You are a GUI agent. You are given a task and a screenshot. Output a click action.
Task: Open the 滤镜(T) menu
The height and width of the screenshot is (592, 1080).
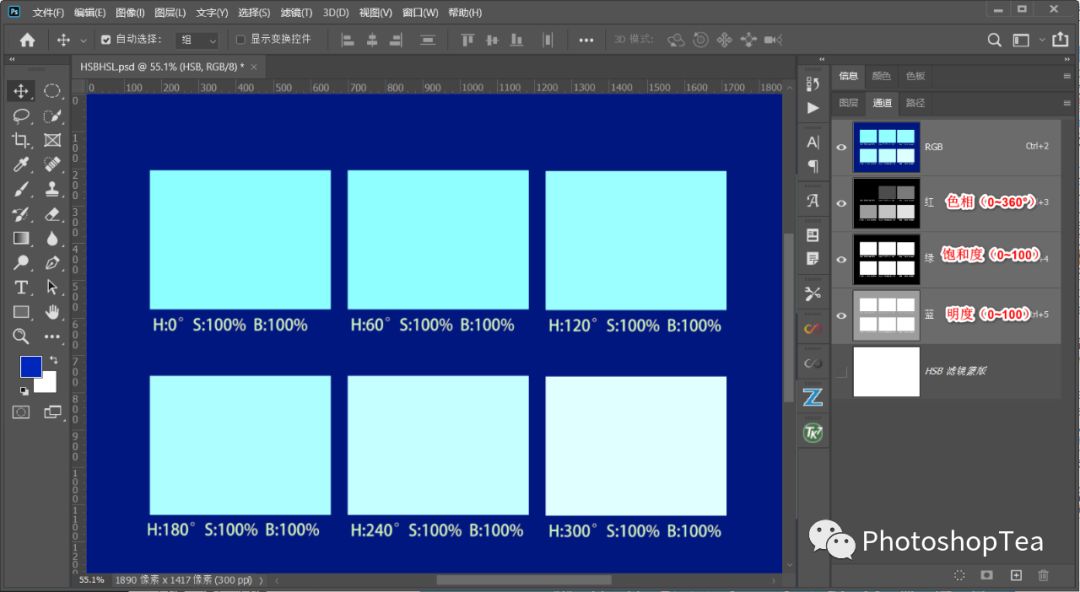[x=296, y=13]
